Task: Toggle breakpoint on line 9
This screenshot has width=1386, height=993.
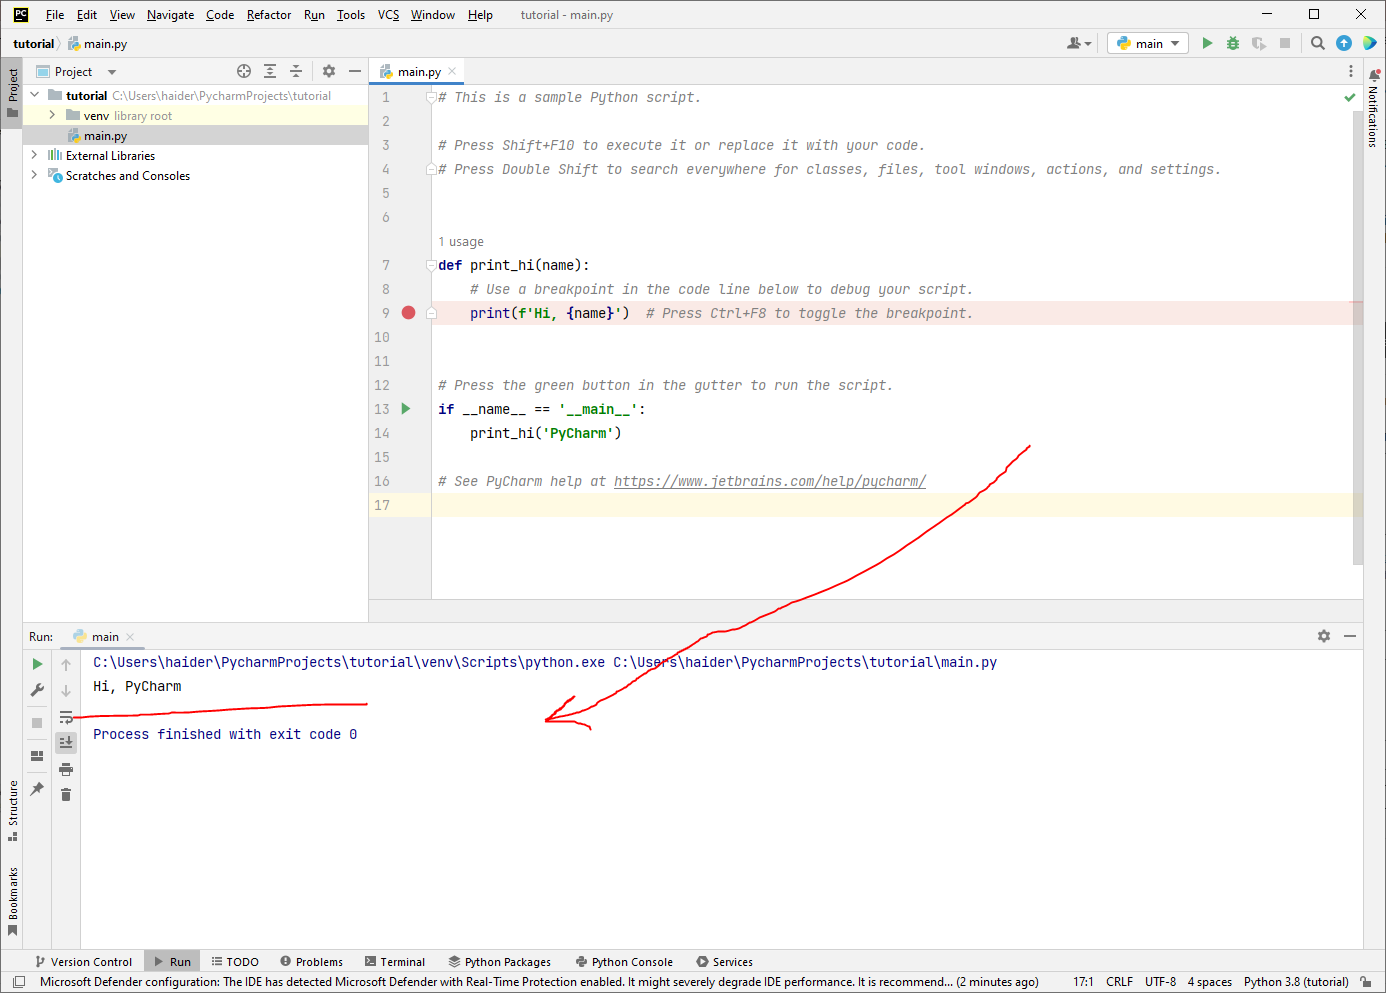Action: click(x=408, y=313)
